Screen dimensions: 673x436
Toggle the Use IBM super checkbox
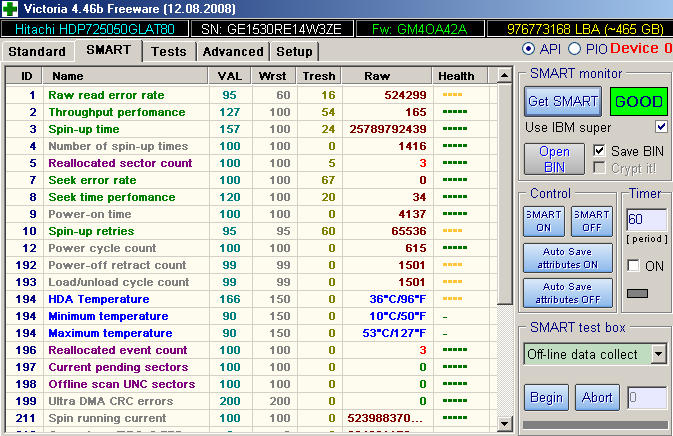pos(660,127)
